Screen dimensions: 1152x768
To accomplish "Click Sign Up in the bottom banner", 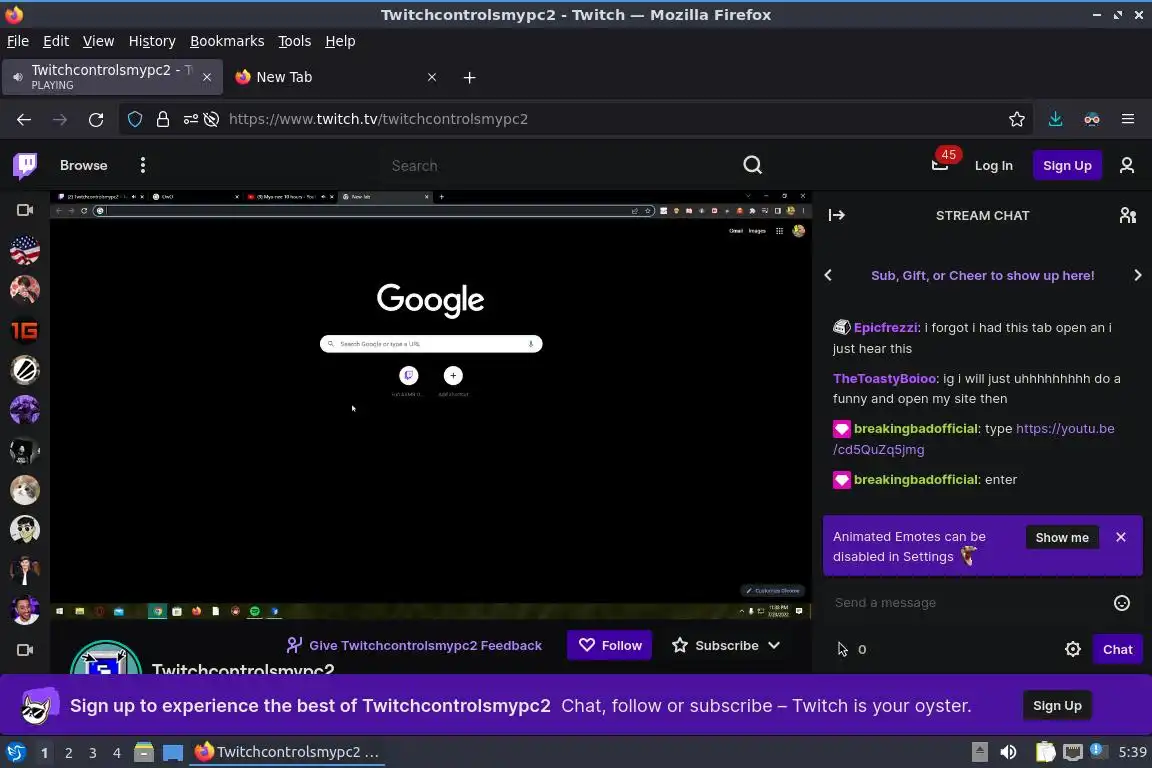I will [x=1056, y=706].
